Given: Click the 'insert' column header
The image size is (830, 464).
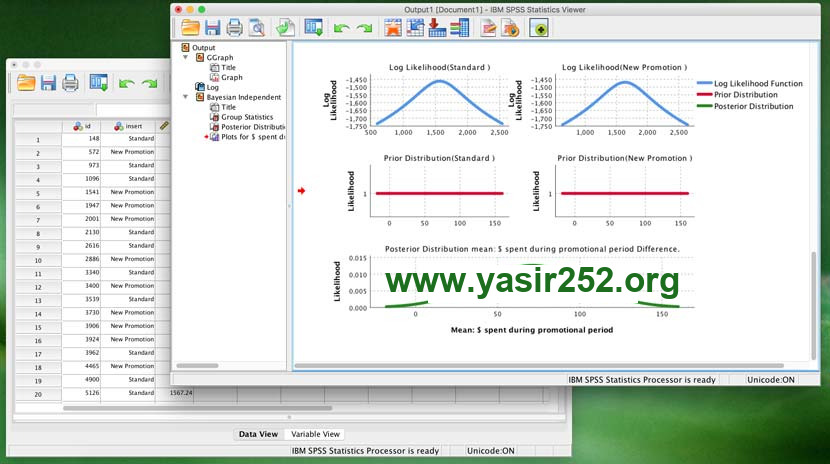Looking at the screenshot, I should (x=128, y=126).
